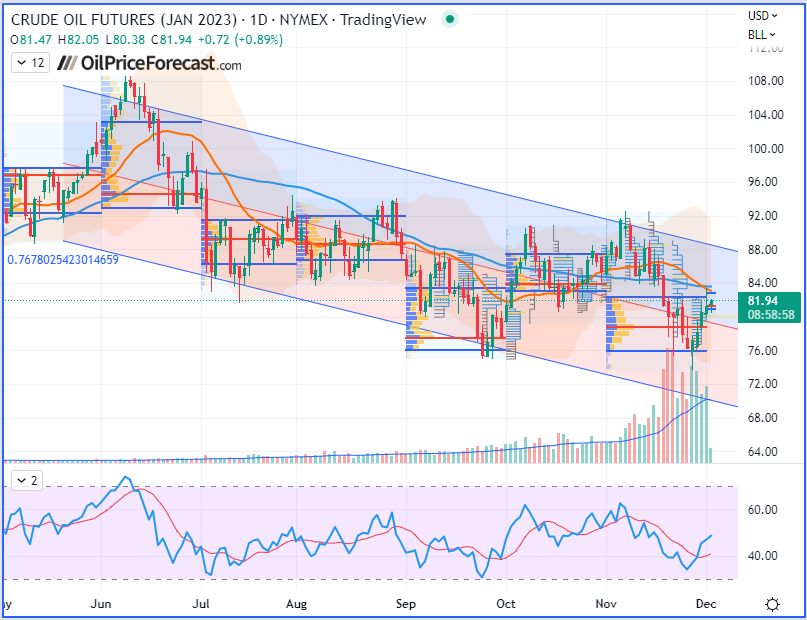The image size is (807, 620).
Task: Collapse the 12 indicators legend chevron
Action: [22, 63]
